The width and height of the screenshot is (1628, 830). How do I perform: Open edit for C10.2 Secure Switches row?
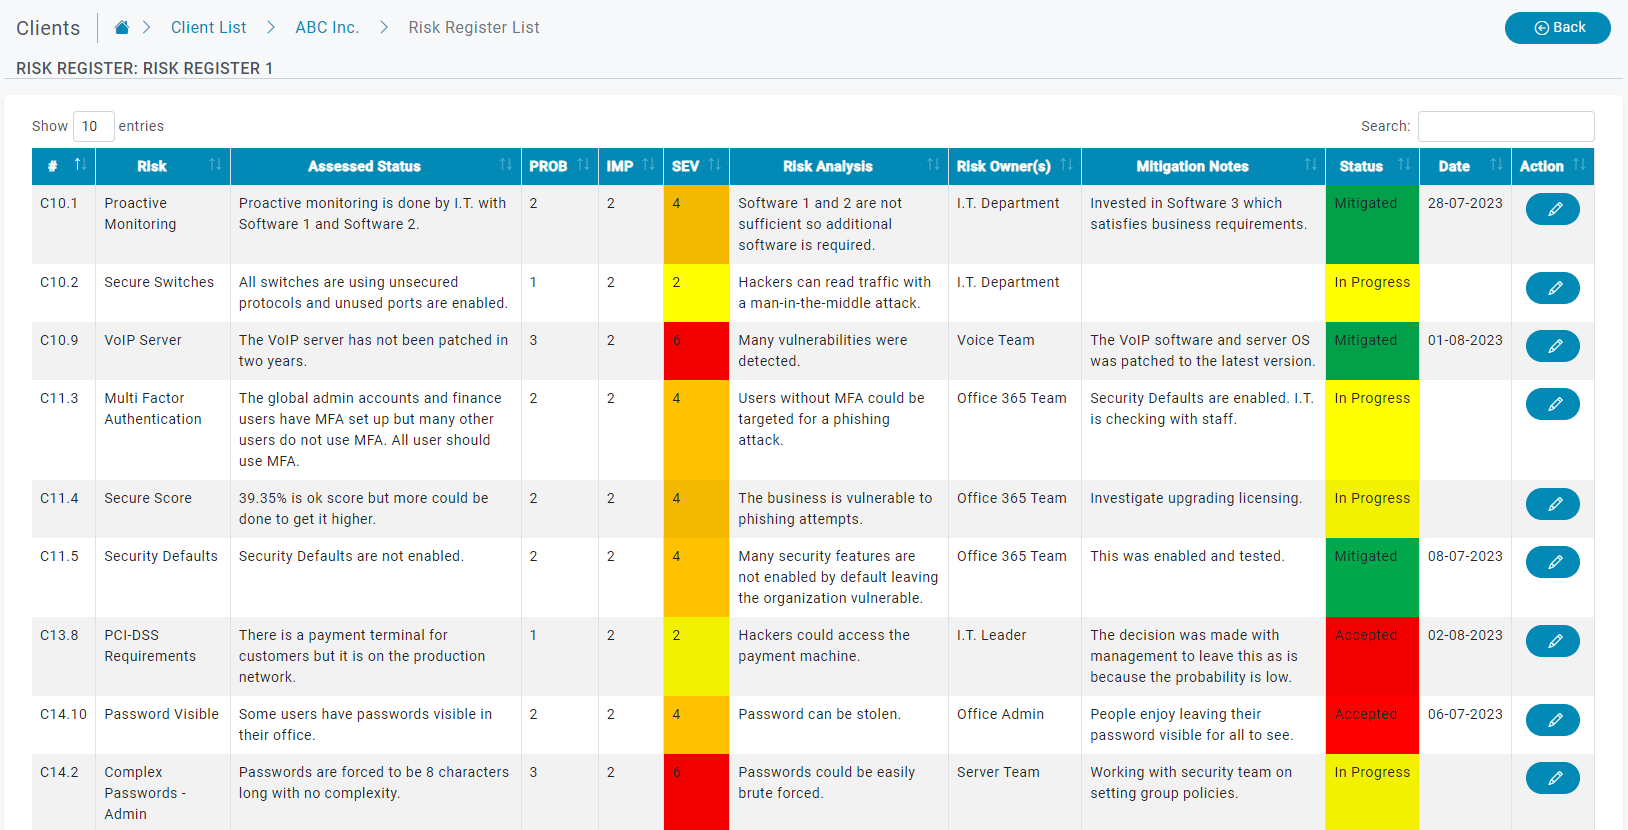[x=1552, y=288]
